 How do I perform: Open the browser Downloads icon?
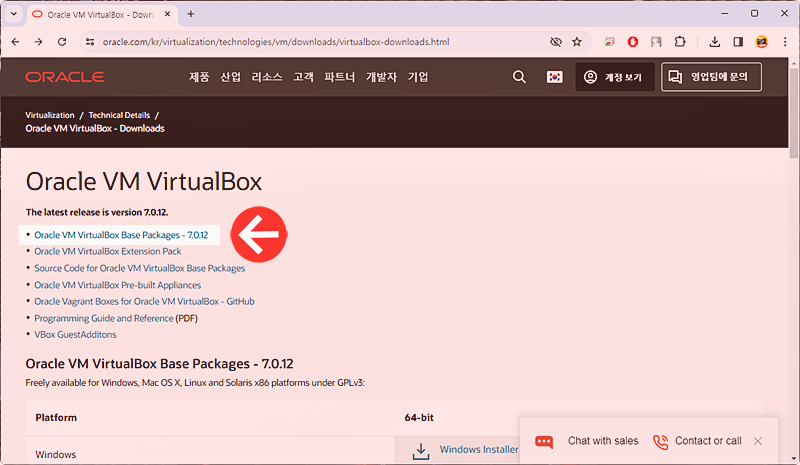point(715,42)
